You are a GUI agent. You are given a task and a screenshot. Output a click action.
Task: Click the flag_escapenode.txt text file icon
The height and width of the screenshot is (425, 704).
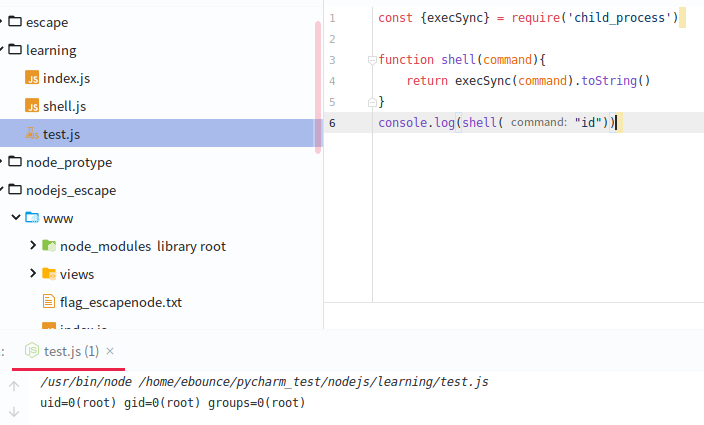click(49, 302)
